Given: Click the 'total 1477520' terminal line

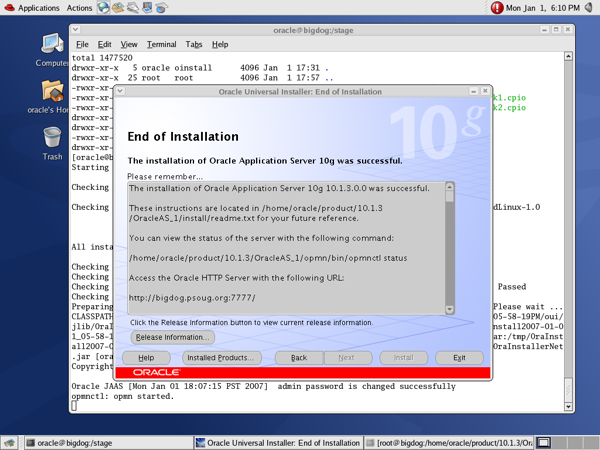Looking at the screenshot, I should click(102, 58).
